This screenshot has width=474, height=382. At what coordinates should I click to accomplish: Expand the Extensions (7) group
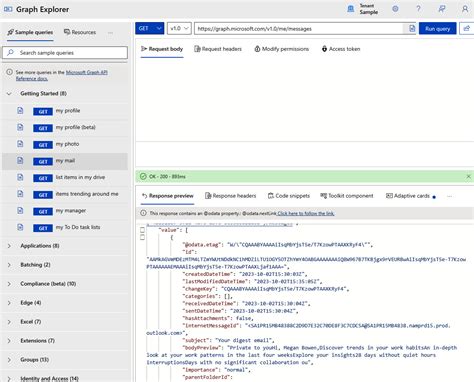coord(9,341)
